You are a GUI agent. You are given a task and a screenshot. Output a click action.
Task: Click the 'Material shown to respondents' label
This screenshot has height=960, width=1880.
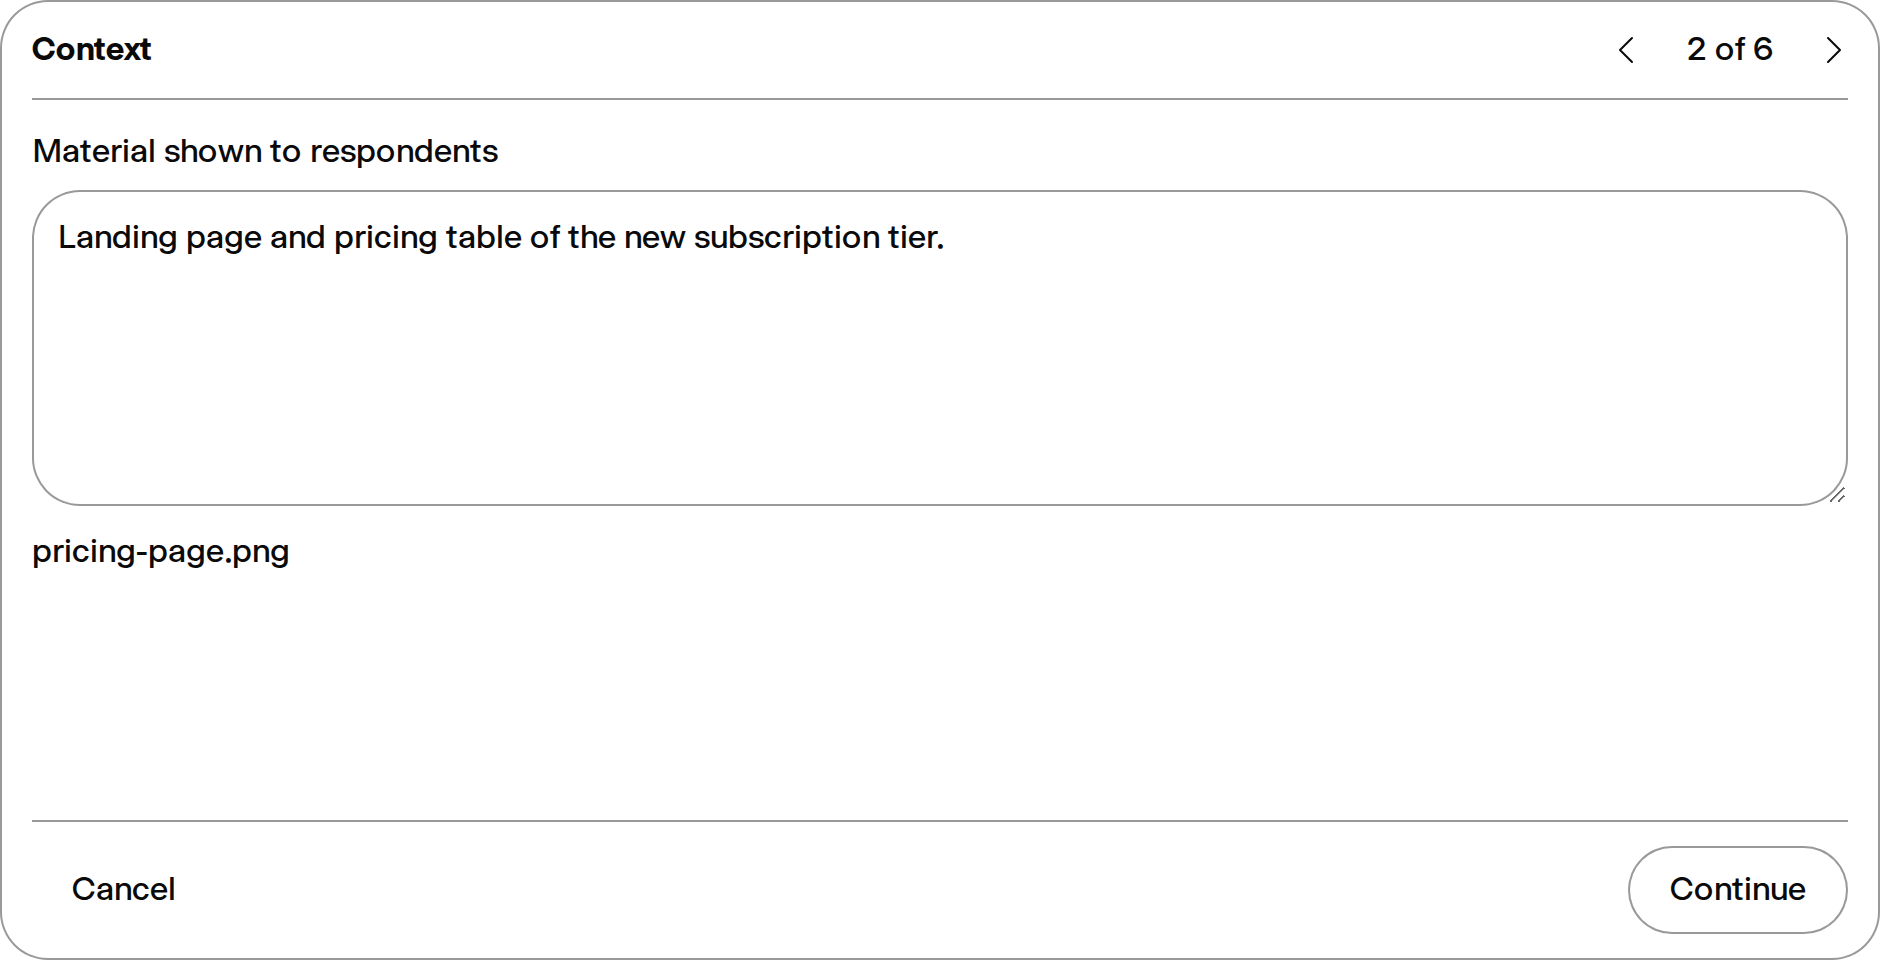[x=265, y=151]
